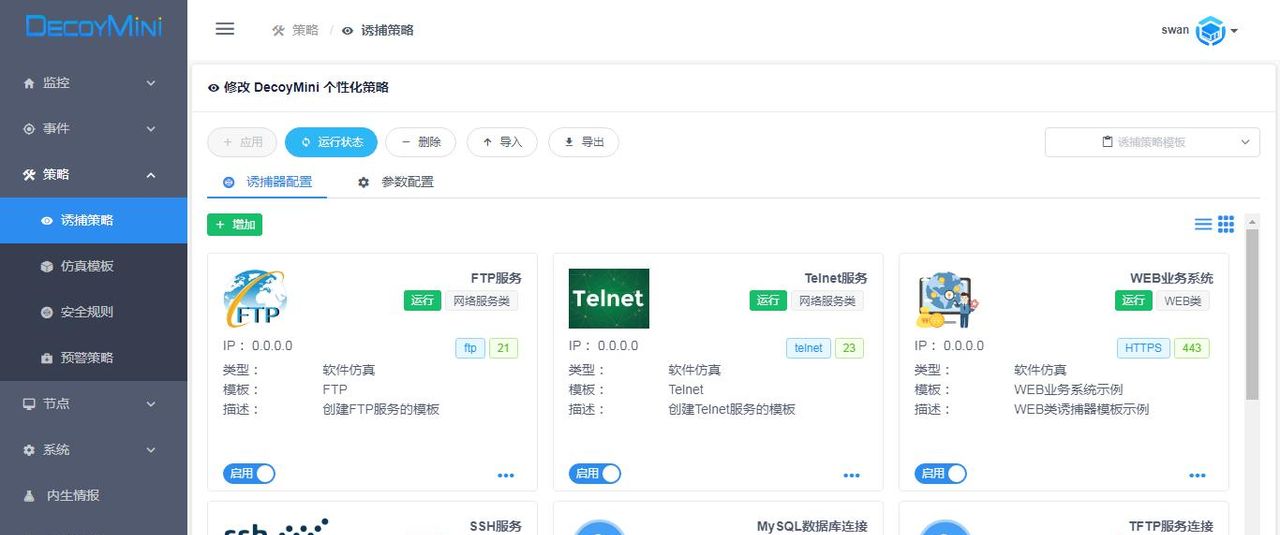
Task: Click the 监控 home icon in sidebar
Action: [x=29, y=83]
